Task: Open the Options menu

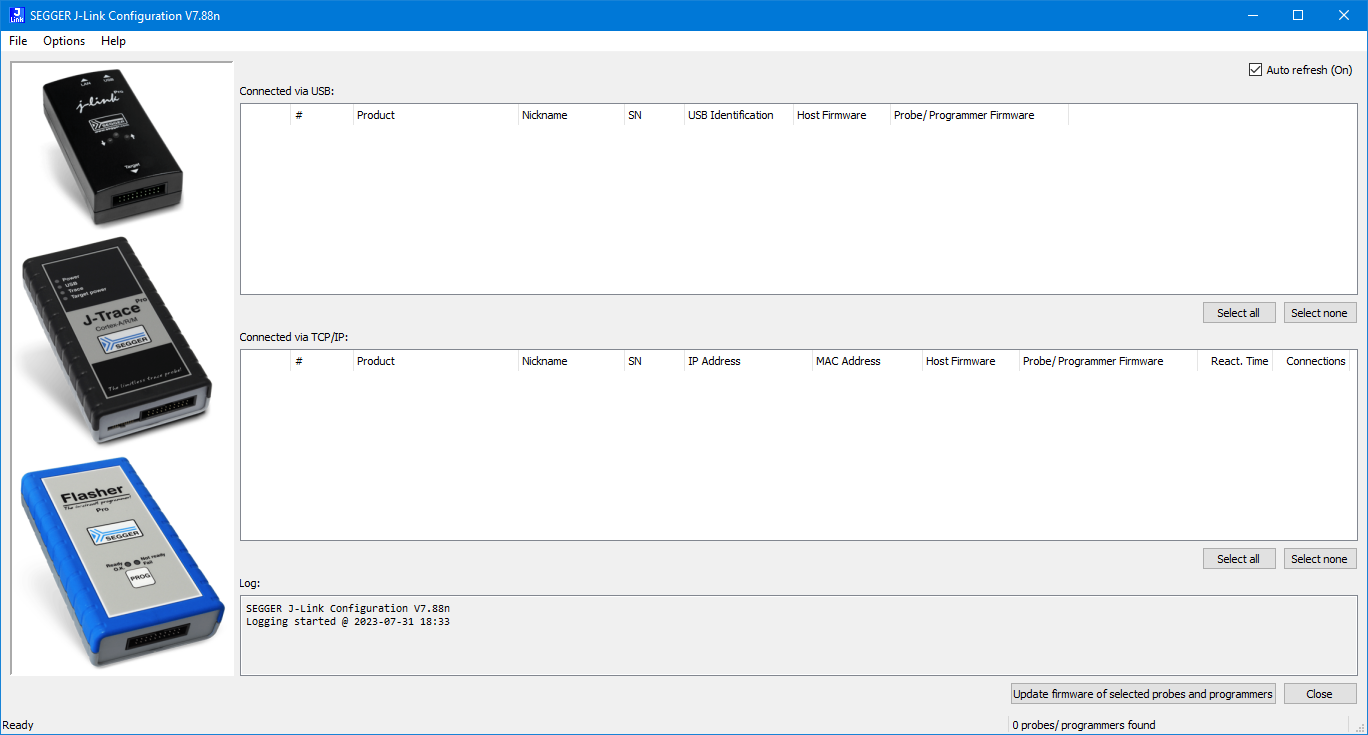Action: tap(63, 41)
